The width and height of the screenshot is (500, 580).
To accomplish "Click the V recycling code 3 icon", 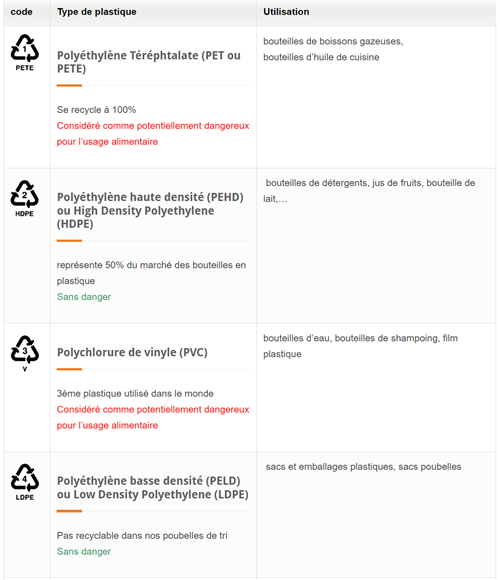I will pyautogui.click(x=24, y=353).
